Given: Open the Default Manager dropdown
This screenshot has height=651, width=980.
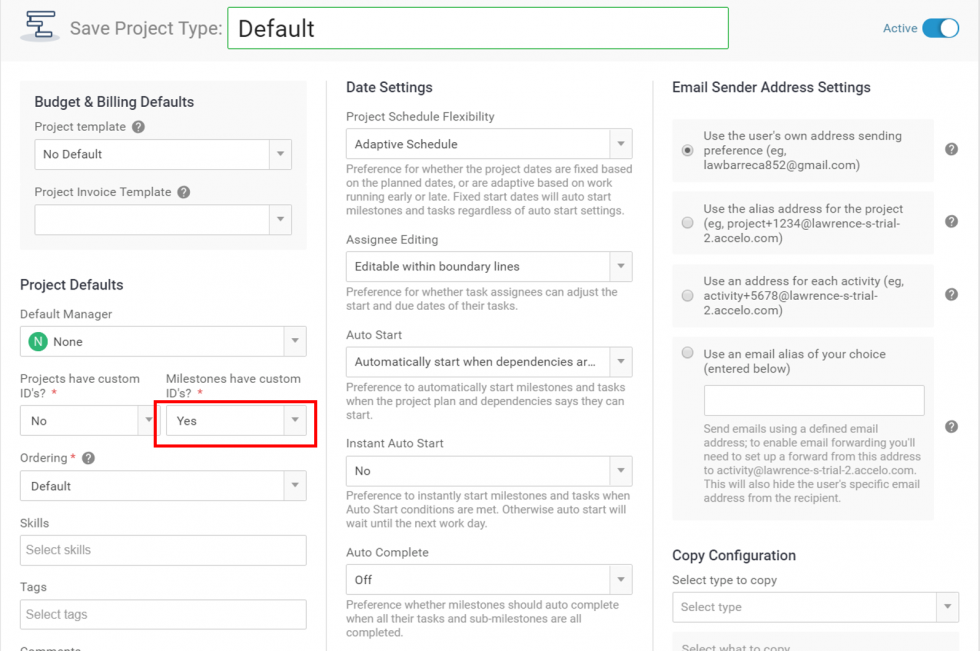Looking at the screenshot, I should pyautogui.click(x=163, y=342).
